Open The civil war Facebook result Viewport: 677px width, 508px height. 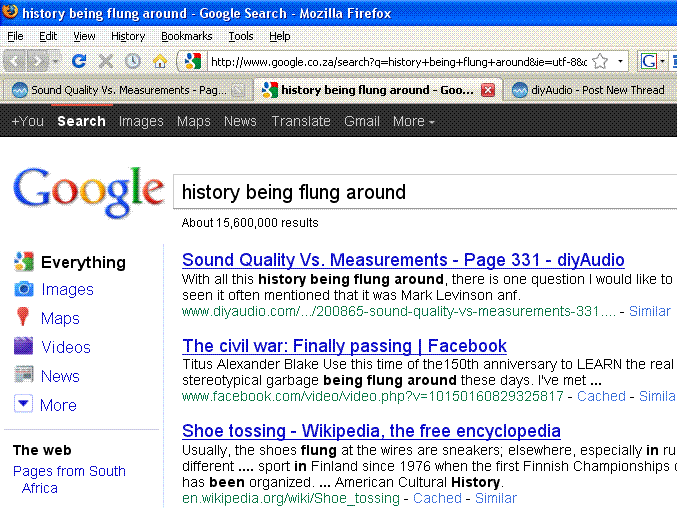tap(344, 346)
